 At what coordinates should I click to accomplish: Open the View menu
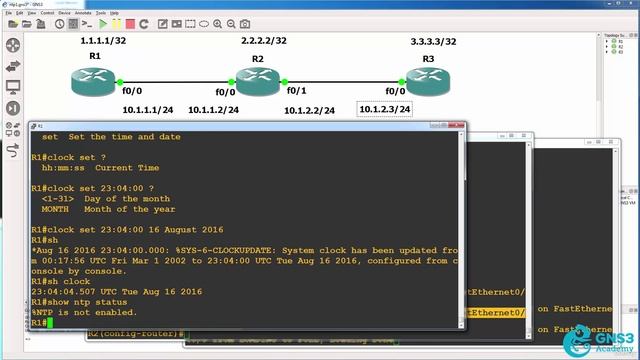(x=31, y=13)
